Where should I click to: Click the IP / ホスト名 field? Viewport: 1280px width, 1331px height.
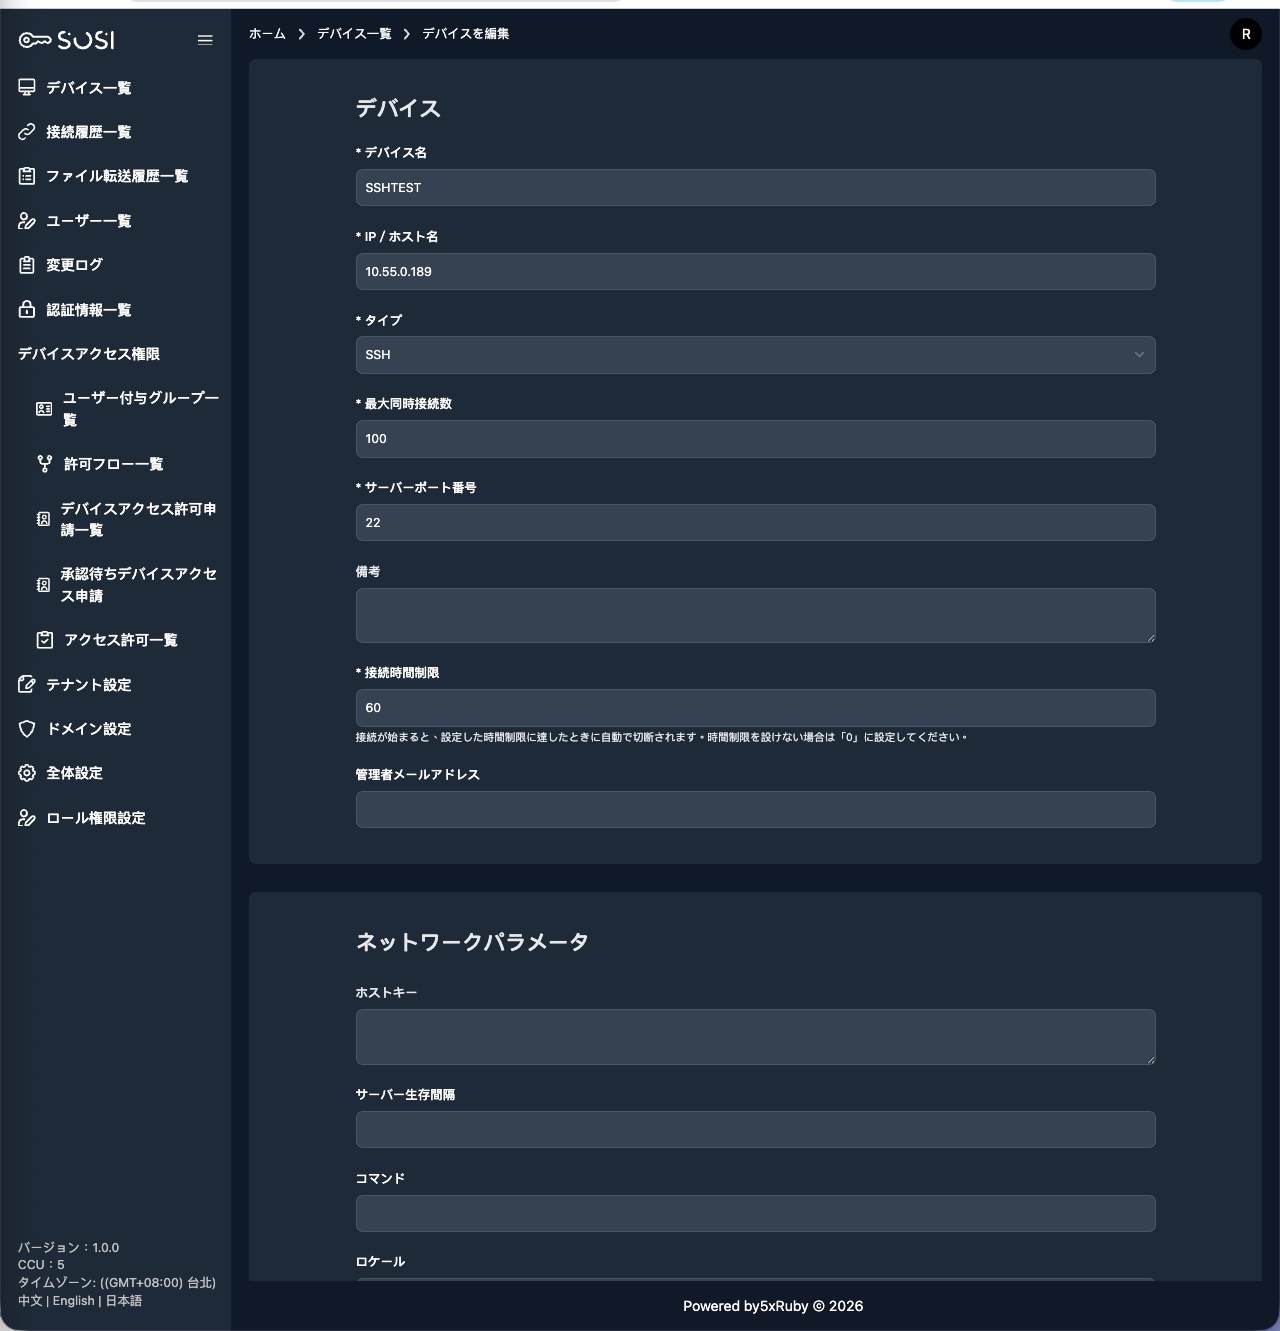coord(756,272)
